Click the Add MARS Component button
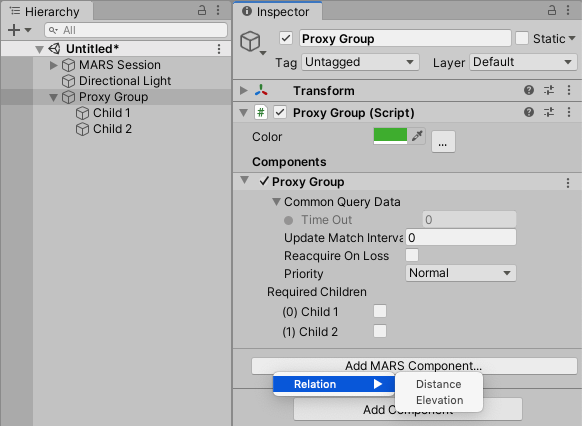 pyautogui.click(x=414, y=366)
